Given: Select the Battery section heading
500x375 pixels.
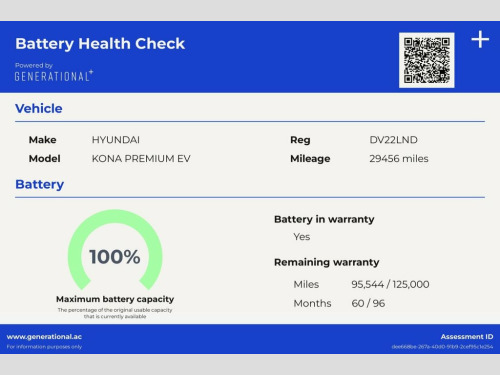Looking at the screenshot, I should (x=40, y=184).
